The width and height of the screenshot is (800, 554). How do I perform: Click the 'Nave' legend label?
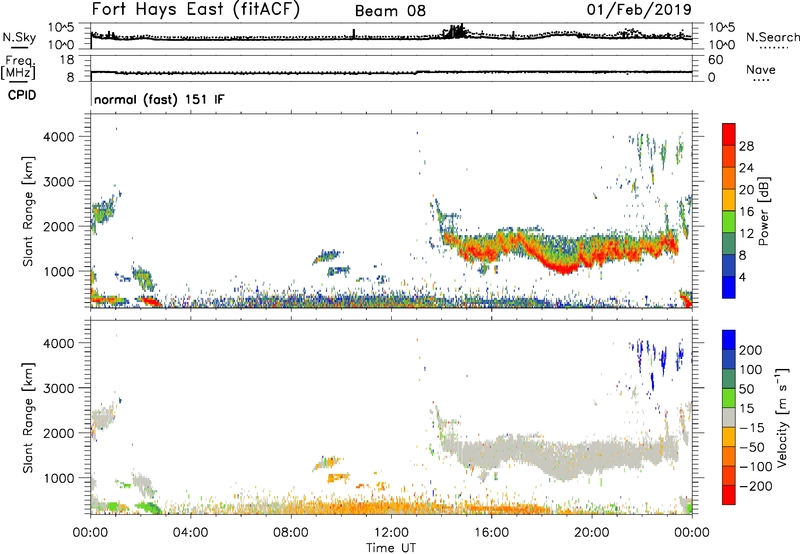[761, 70]
